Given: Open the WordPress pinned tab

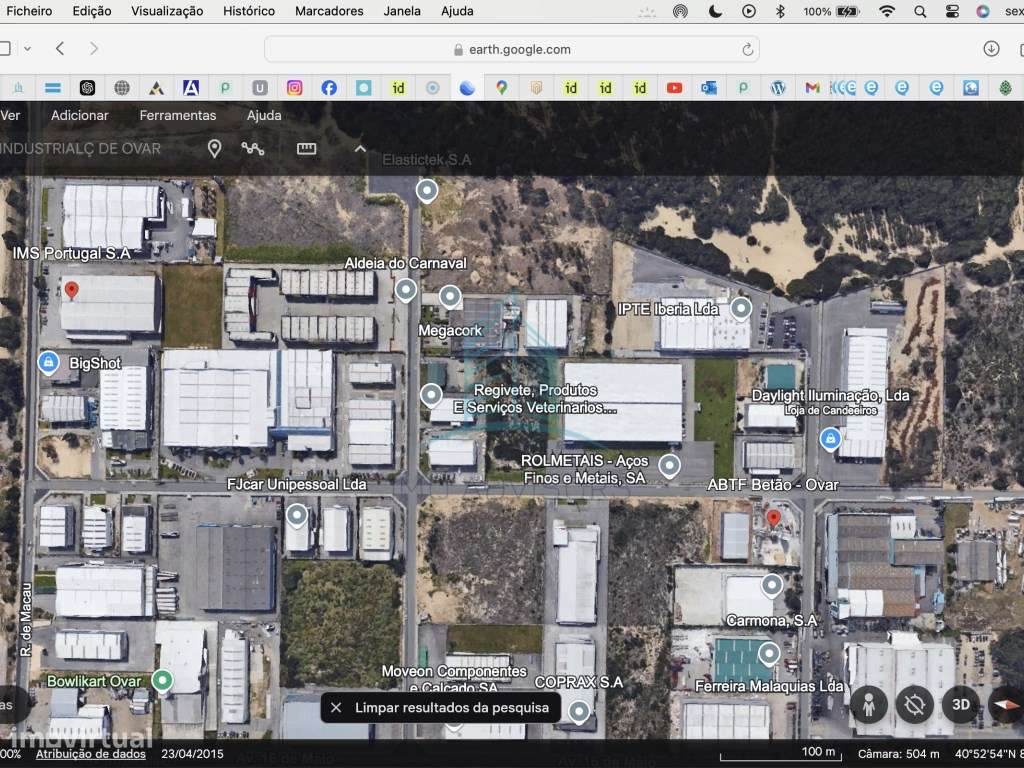Looking at the screenshot, I should (x=778, y=88).
